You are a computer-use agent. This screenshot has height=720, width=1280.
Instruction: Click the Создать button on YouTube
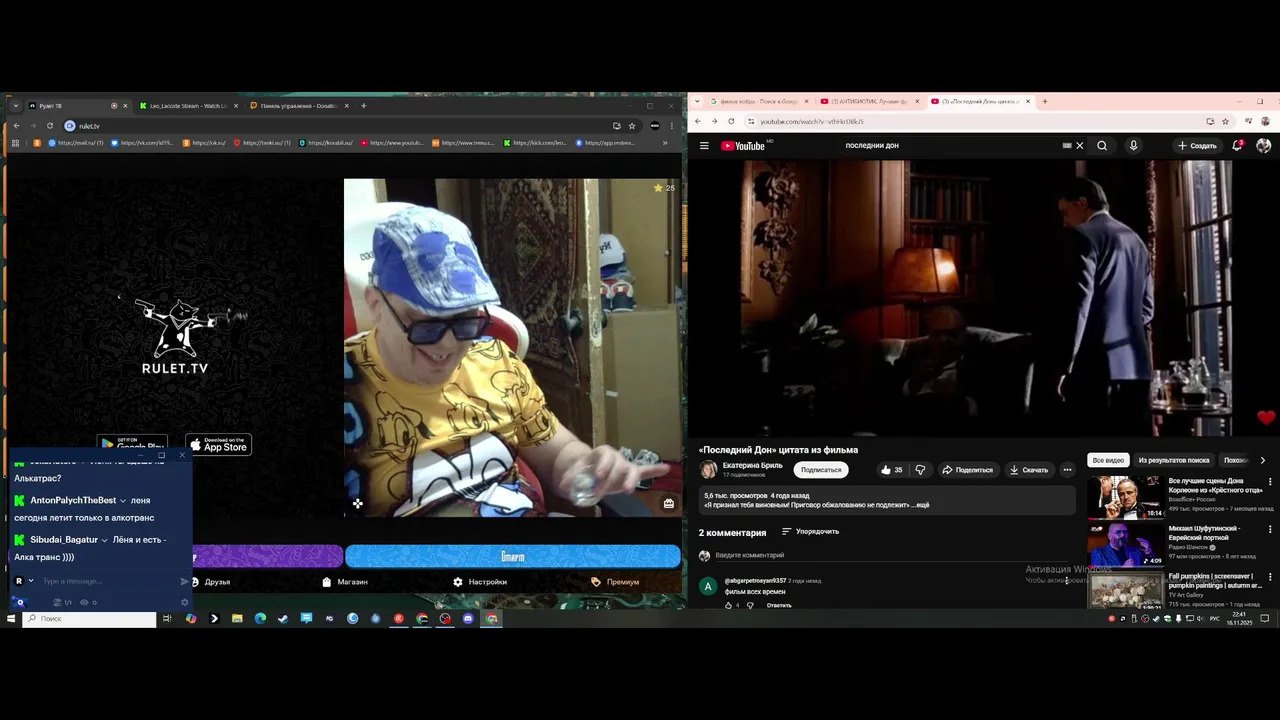(x=1197, y=146)
